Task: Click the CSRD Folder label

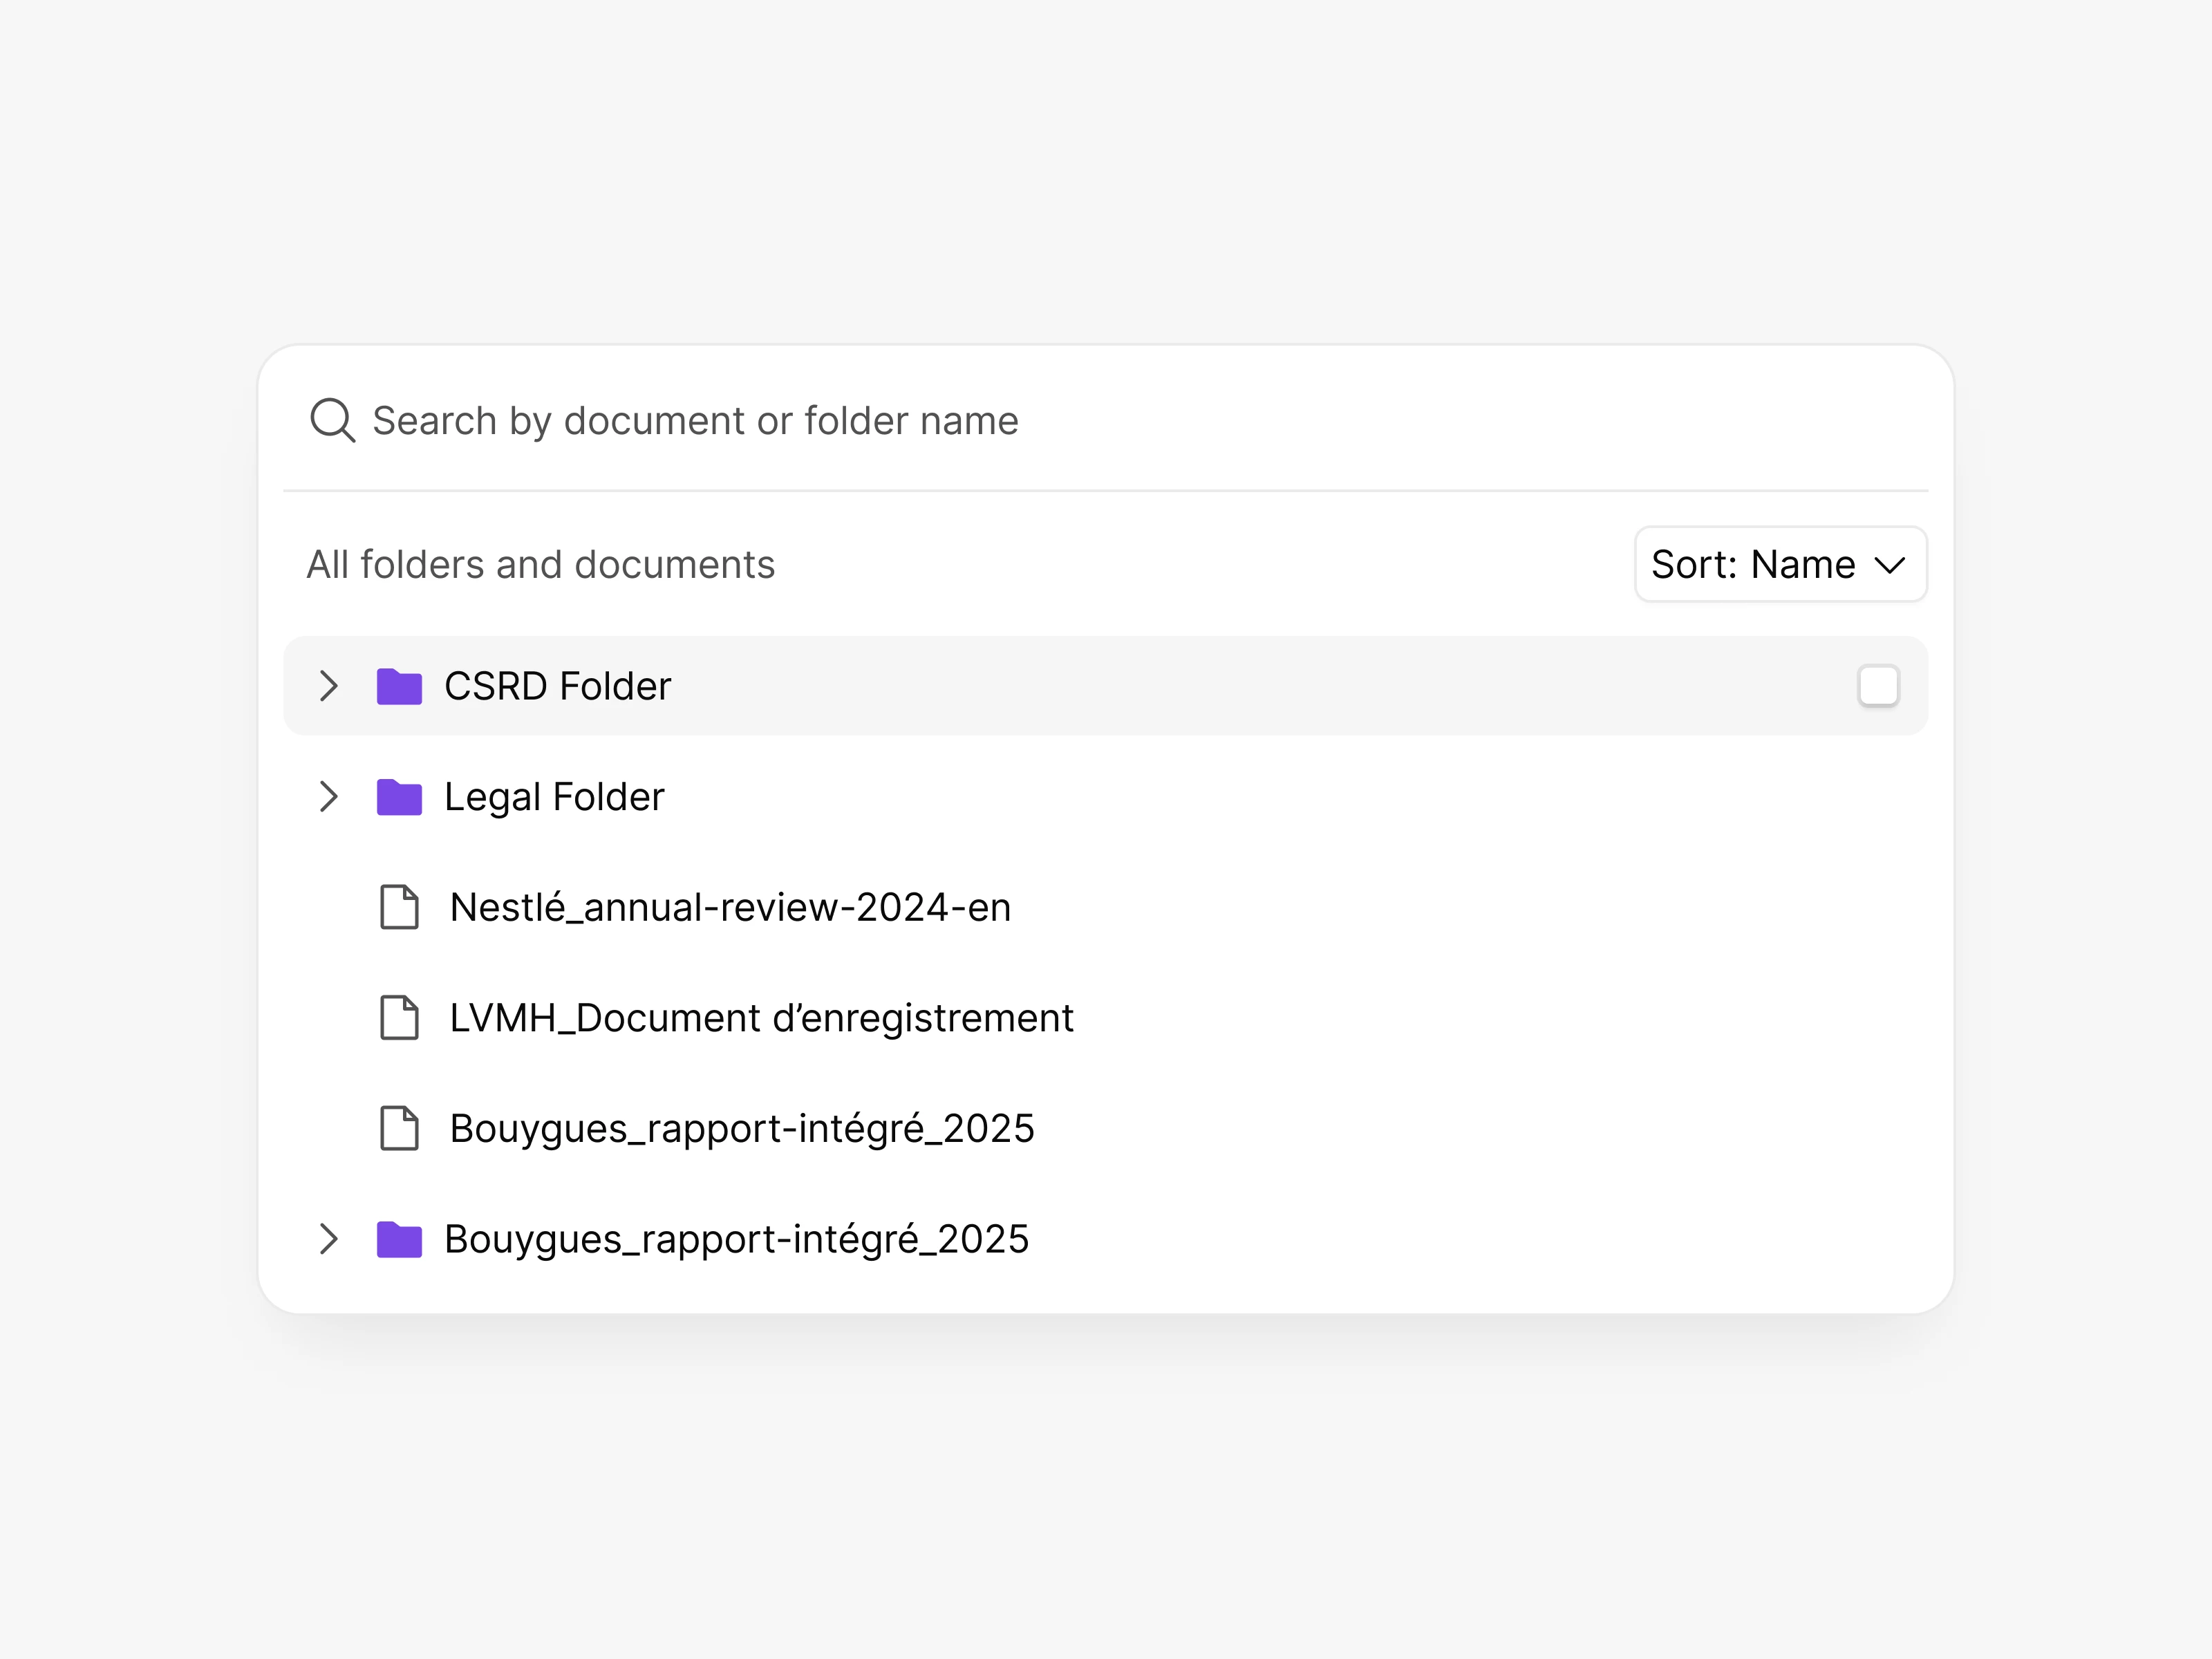Action: (557, 686)
